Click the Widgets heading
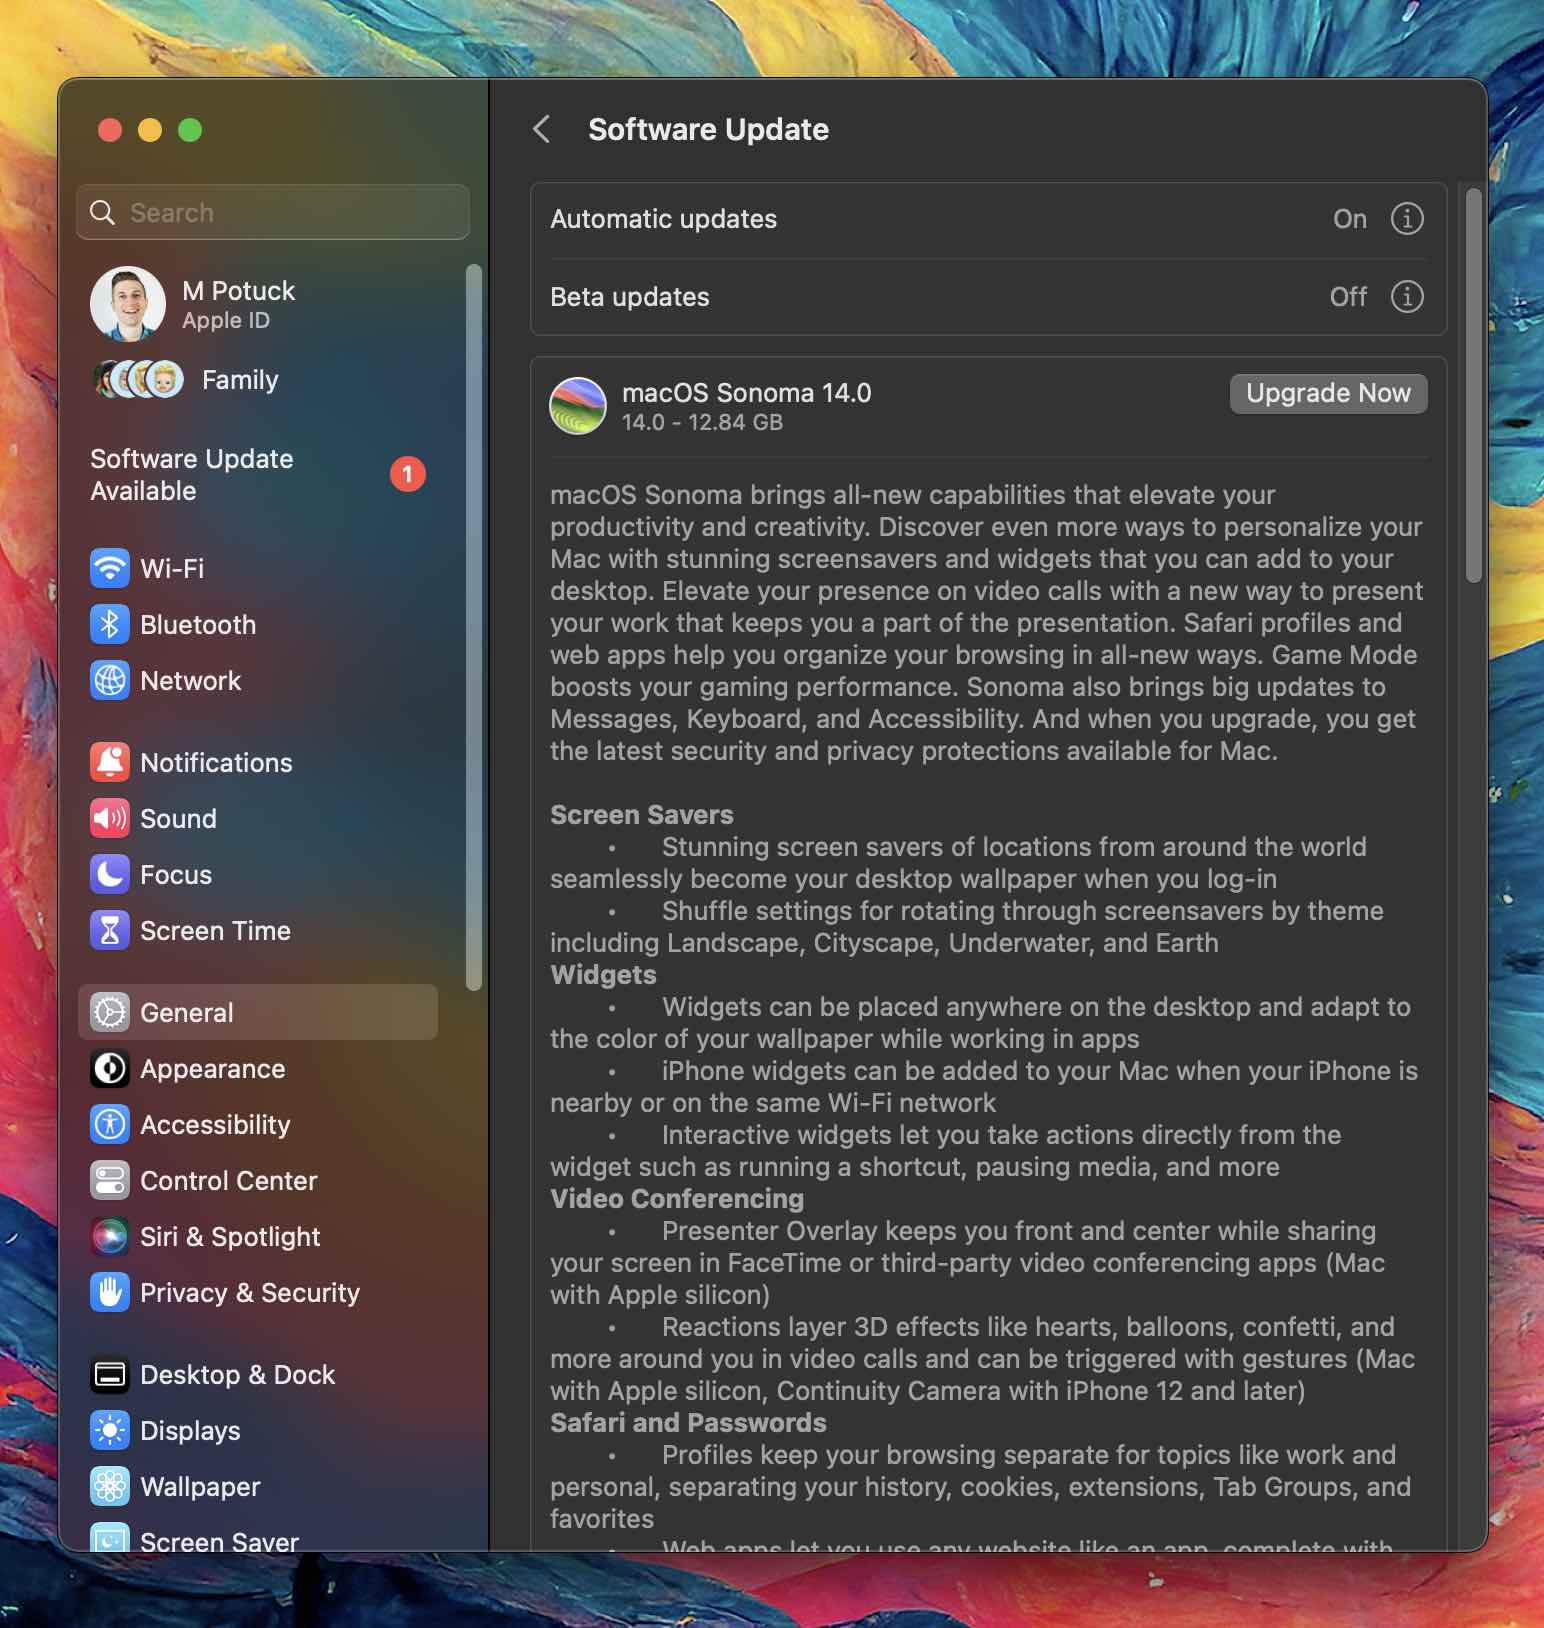This screenshot has height=1628, width=1544. click(603, 974)
